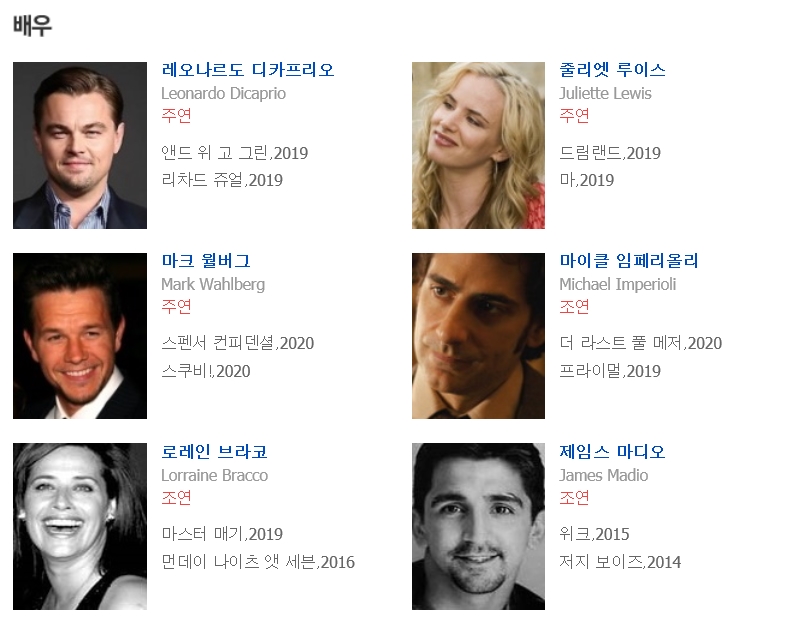Select the photo beside the James Madio entry
This screenshot has height=629, width=790.
coord(478,526)
